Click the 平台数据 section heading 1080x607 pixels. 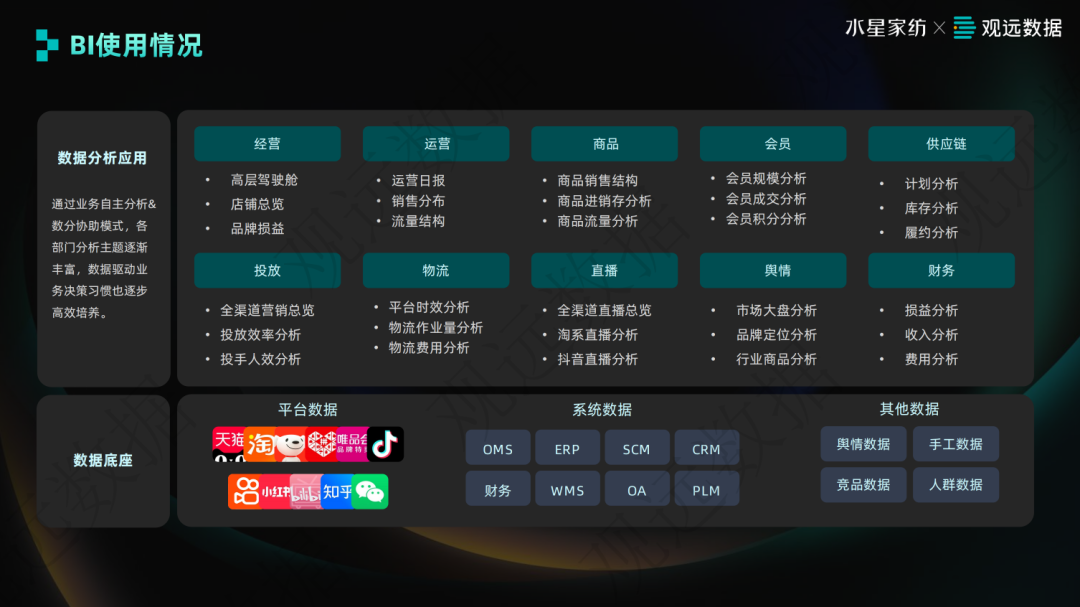click(308, 409)
